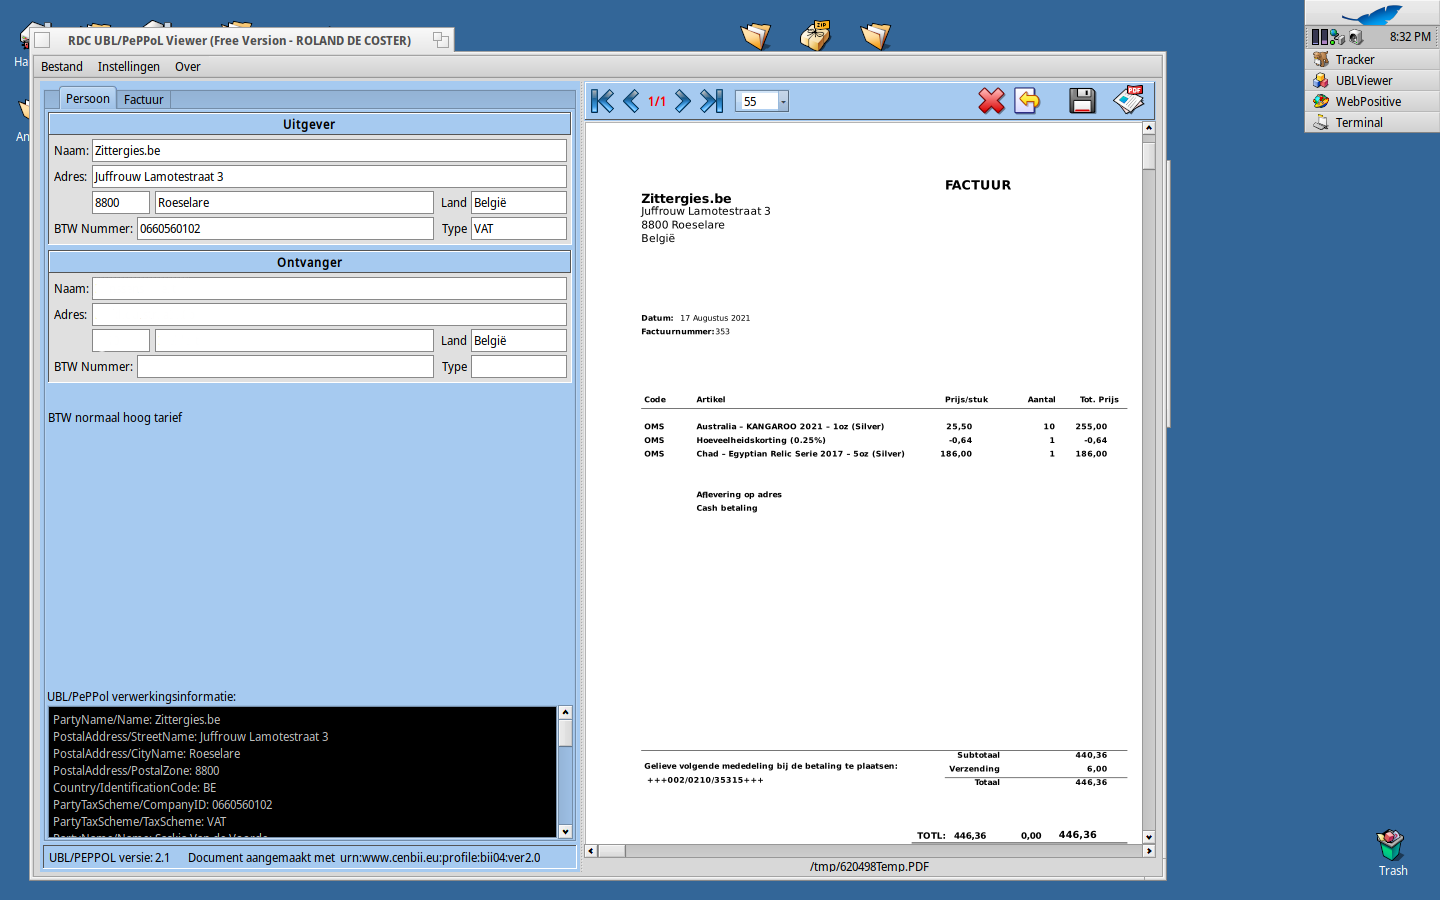Go to the first page of the invoice
The height and width of the screenshot is (900, 1440).
(602, 101)
